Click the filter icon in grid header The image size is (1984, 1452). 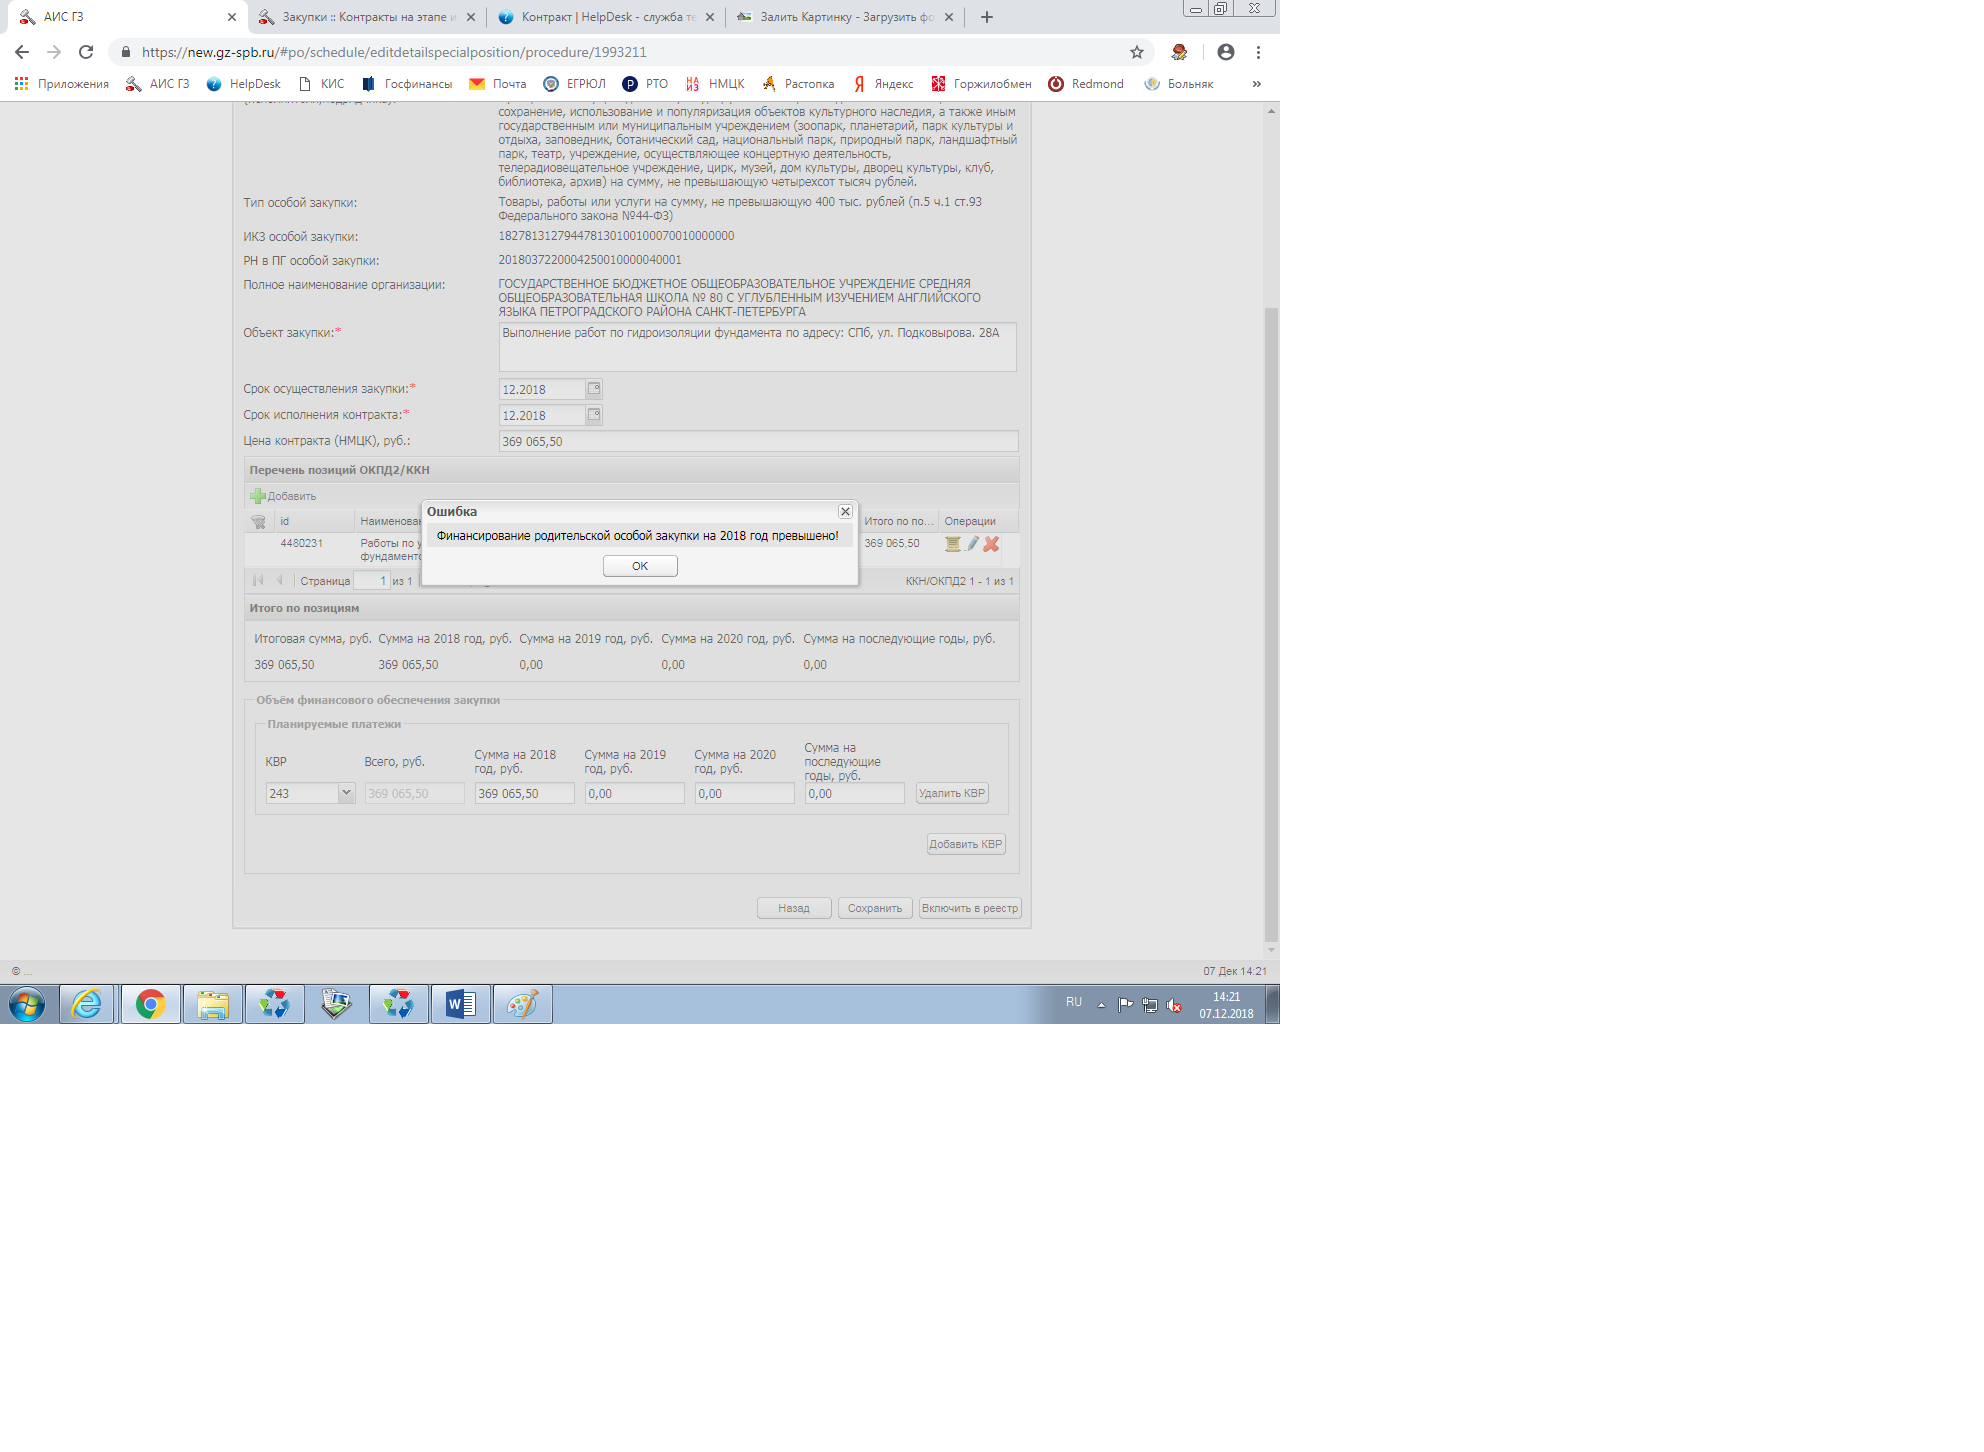point(258,522)
